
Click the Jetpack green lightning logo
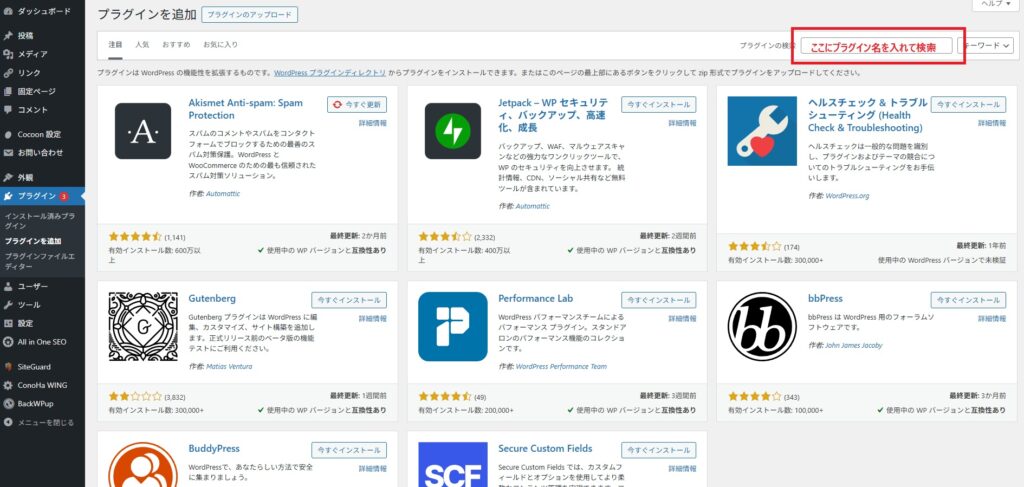(453, 131)
